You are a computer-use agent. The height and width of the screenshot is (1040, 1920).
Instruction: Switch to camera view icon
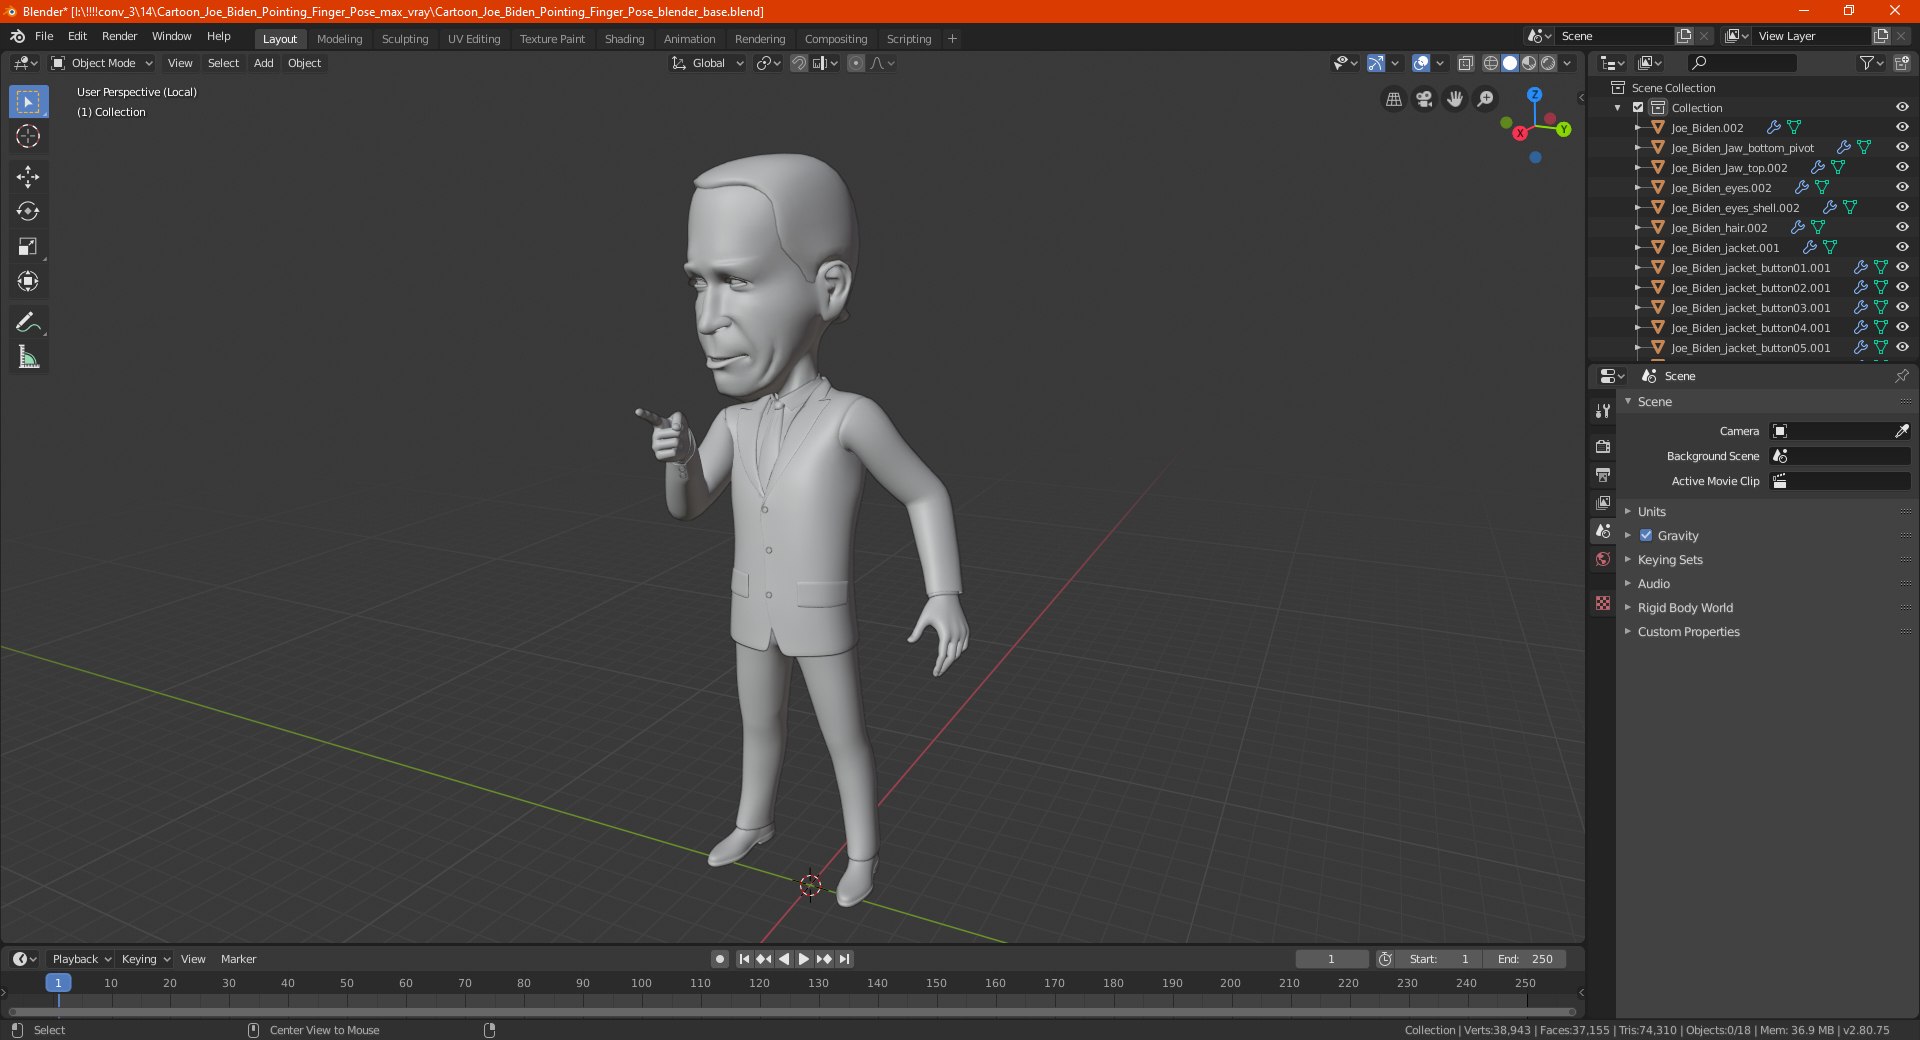[1424, 99]
